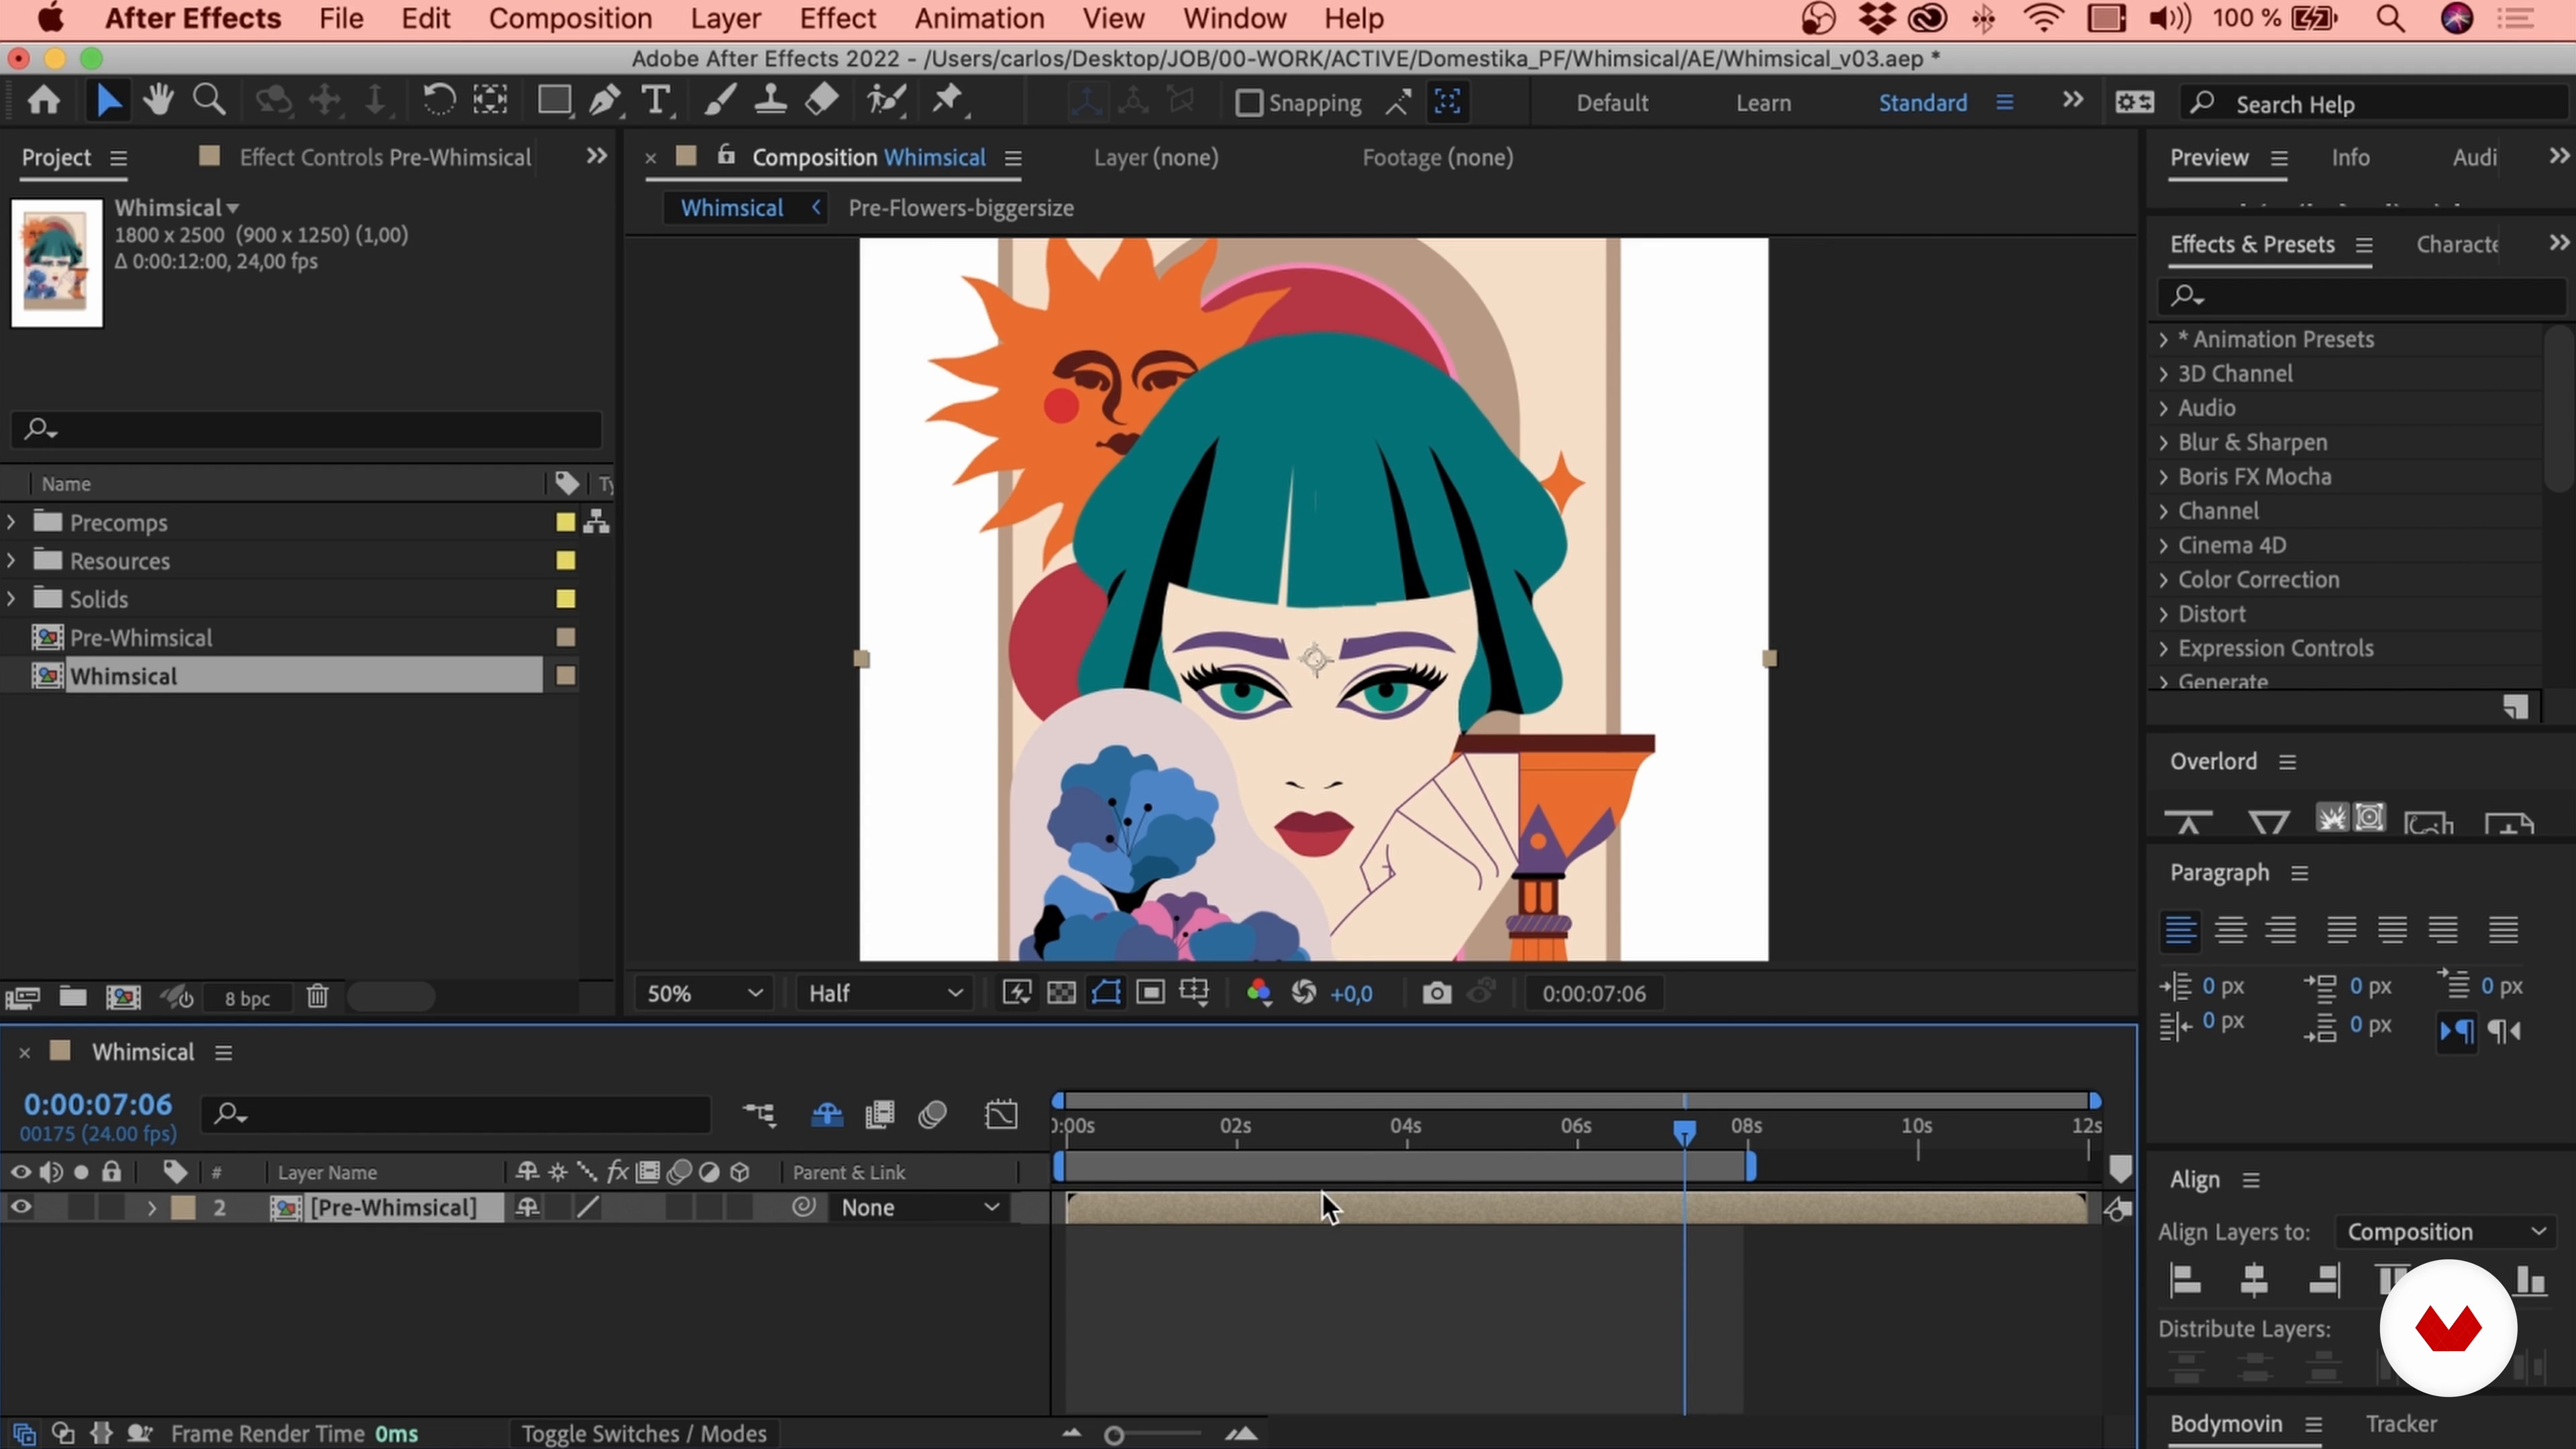2576x1449 pixels.
Task: Open the 50% magnification dropdown
Action: tap(704, 993)
